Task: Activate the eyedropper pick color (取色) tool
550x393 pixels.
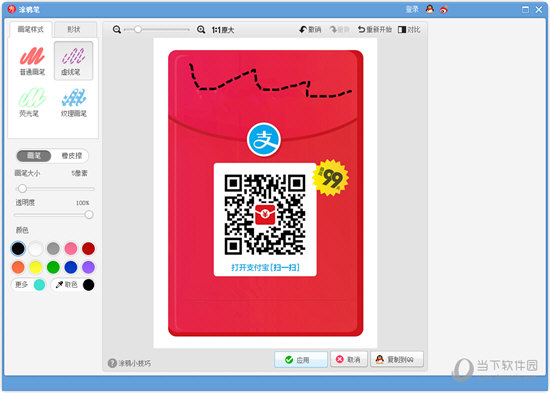Action: 67,285
